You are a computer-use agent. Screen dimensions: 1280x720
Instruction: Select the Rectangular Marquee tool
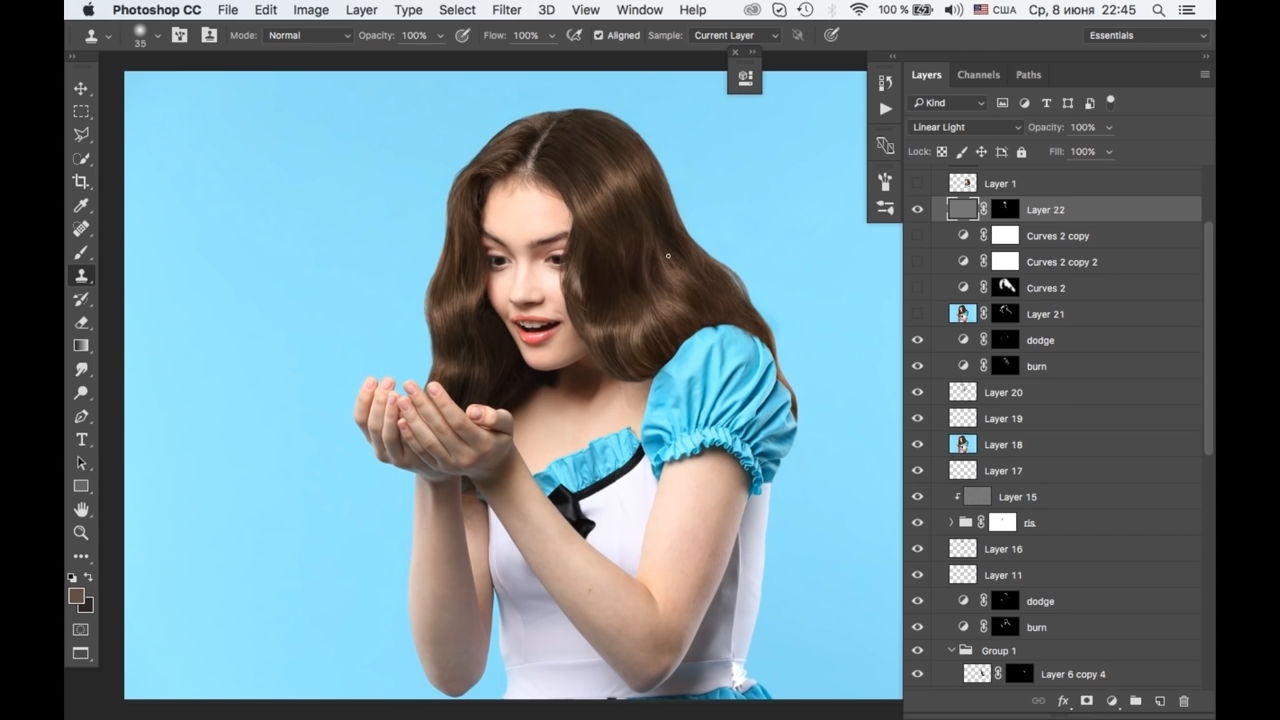(81, 112)
